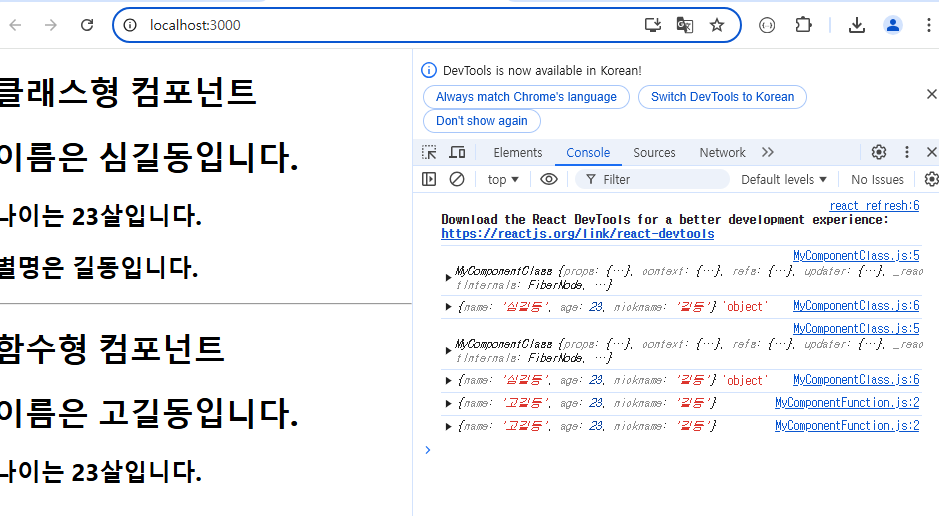Click the text 이름은 고길동입니다.

tap(149, 413)
